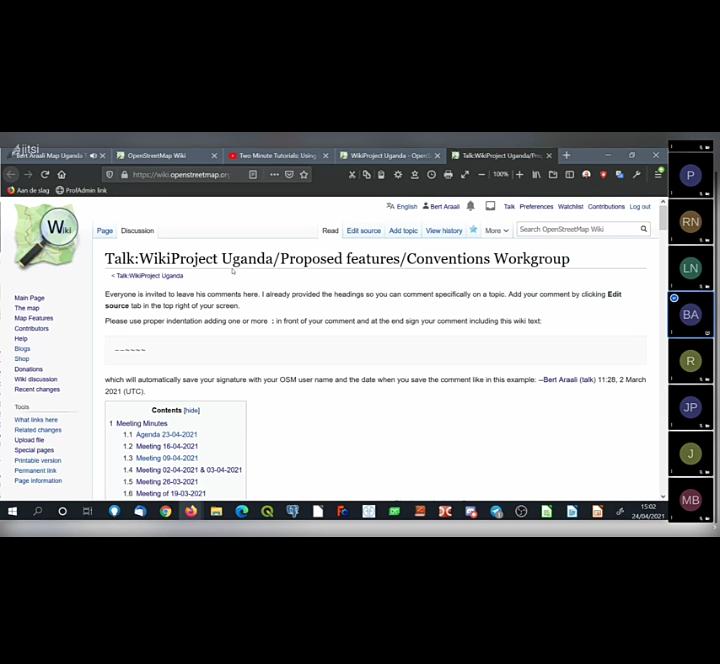Click Add topic tab

(x=403, y=231)
